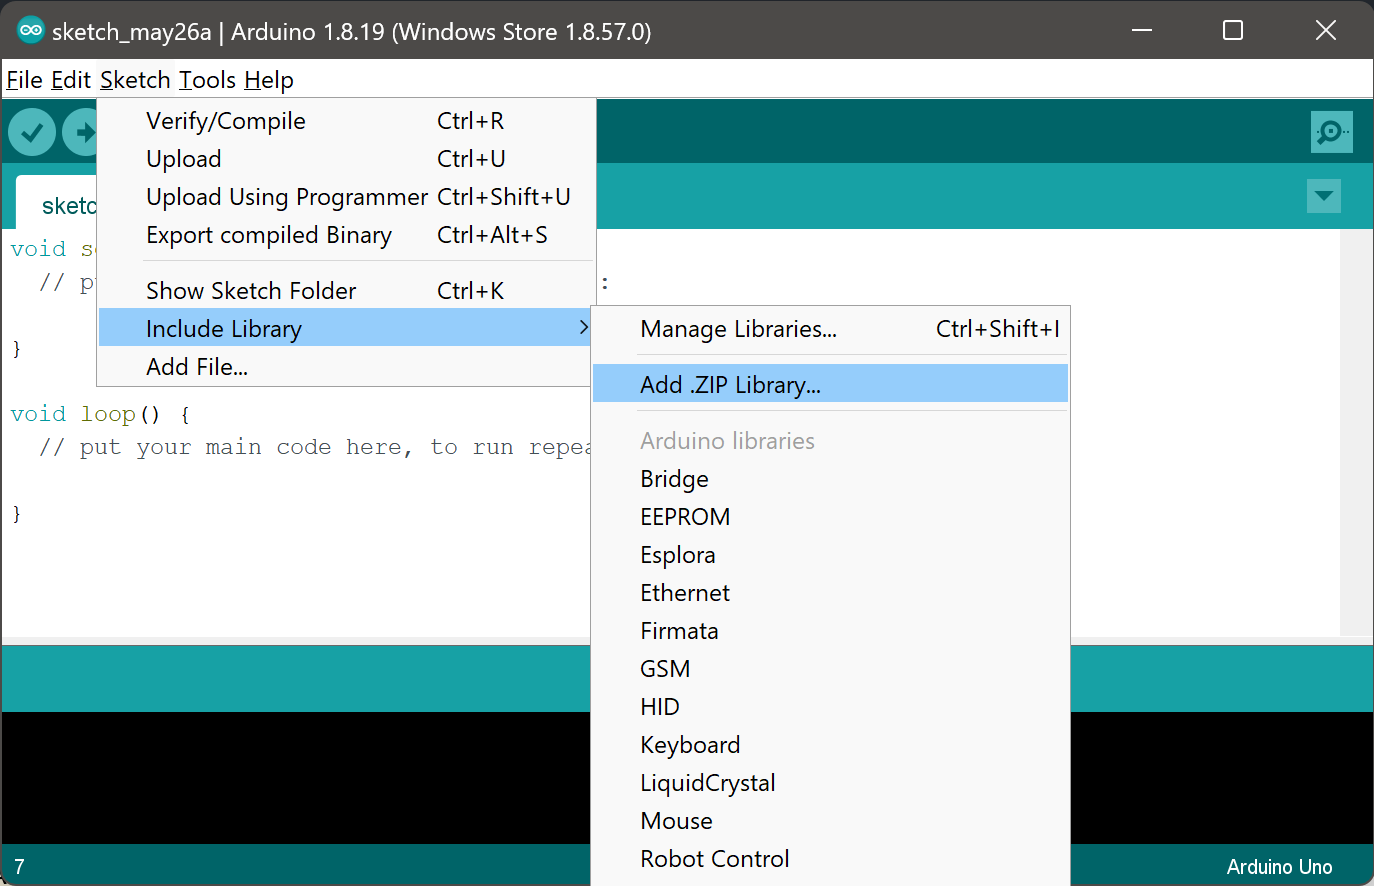Click the Verify checkmark toolbar icon
The image size is (1374, 886).
click(x=32, y=132)
